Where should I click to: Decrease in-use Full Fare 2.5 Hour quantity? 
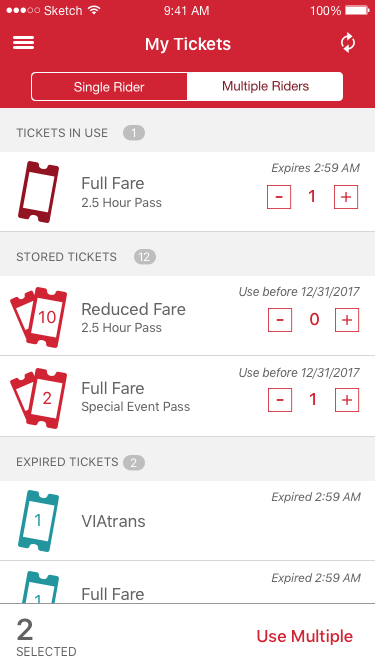pyautogui.click(x=279, y=197)
